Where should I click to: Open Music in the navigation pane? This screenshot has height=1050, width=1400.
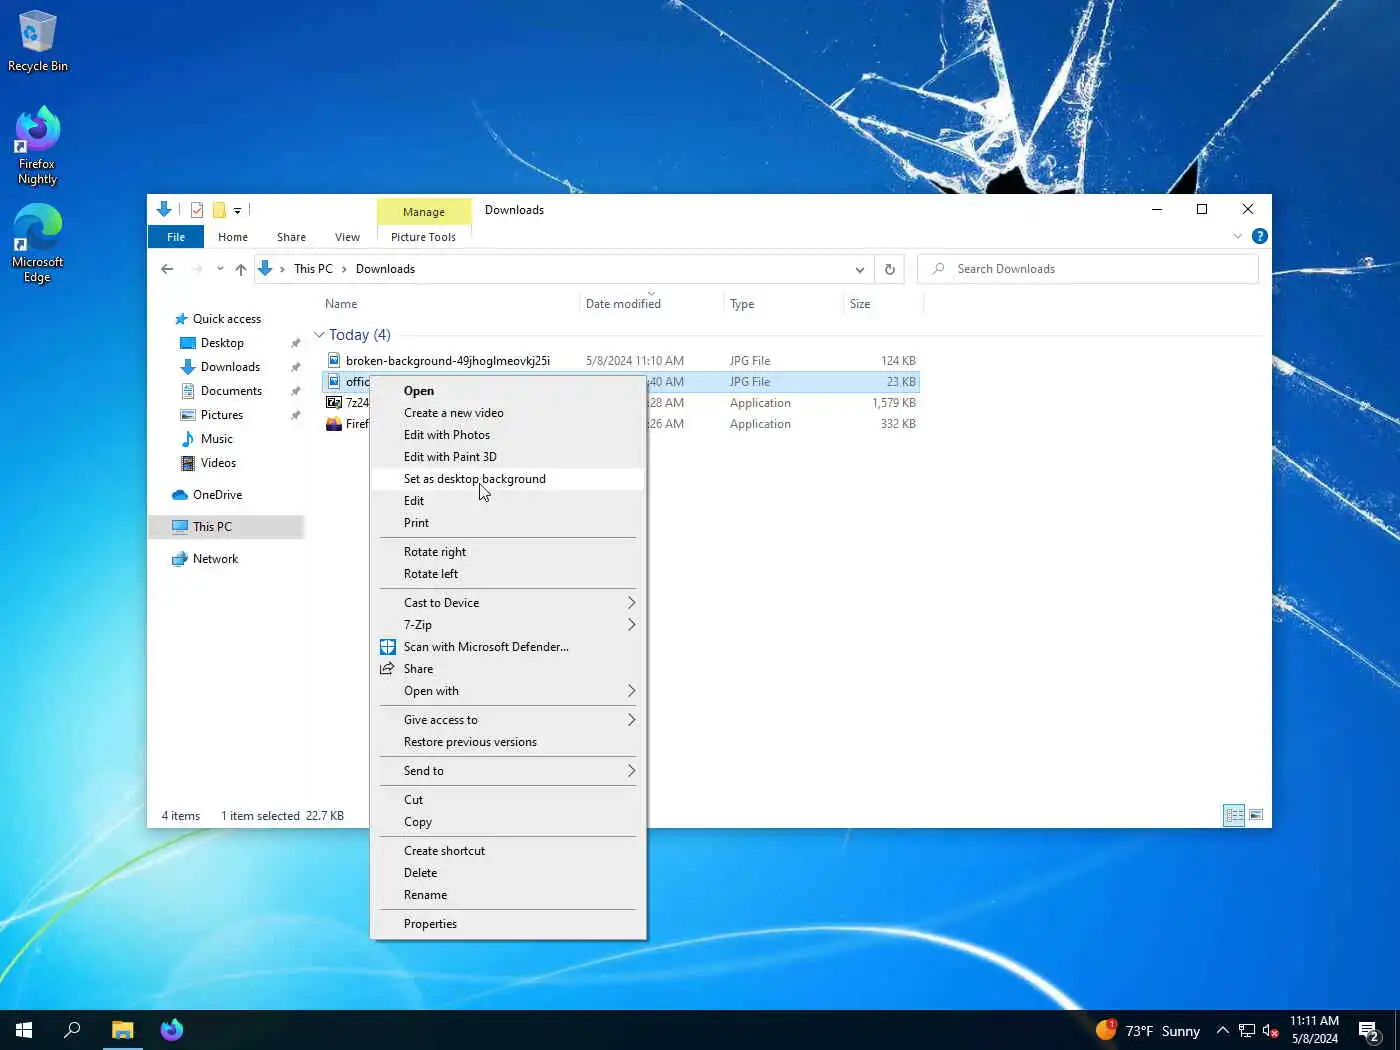point(216,439)
